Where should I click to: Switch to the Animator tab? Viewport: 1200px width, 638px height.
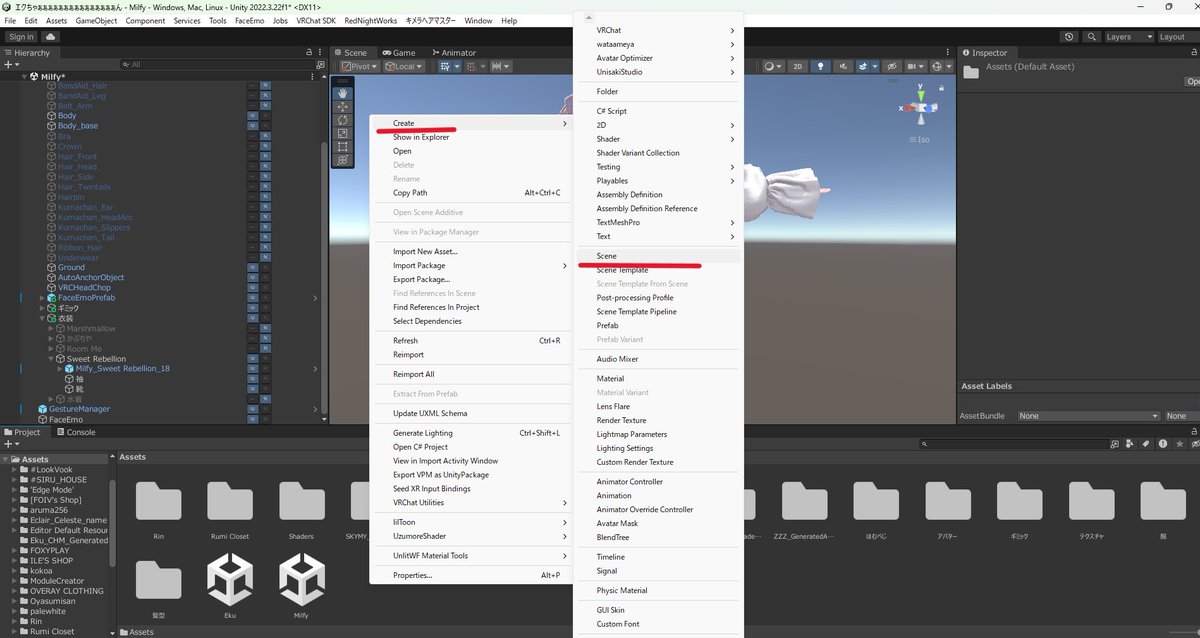pos(452,52)
